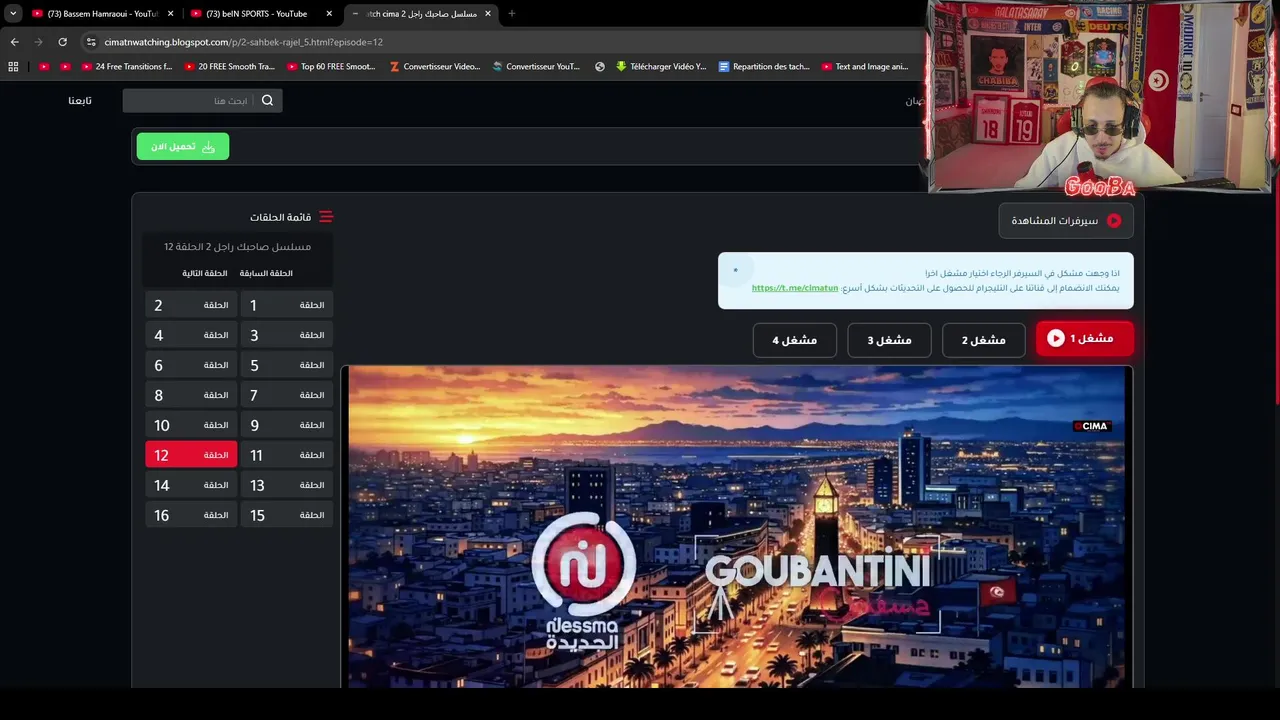The height and width of the screenshot is (720, 1280).
Task: Switch to the beIN SPORTS YouTube tab
Action: [262, 14]
